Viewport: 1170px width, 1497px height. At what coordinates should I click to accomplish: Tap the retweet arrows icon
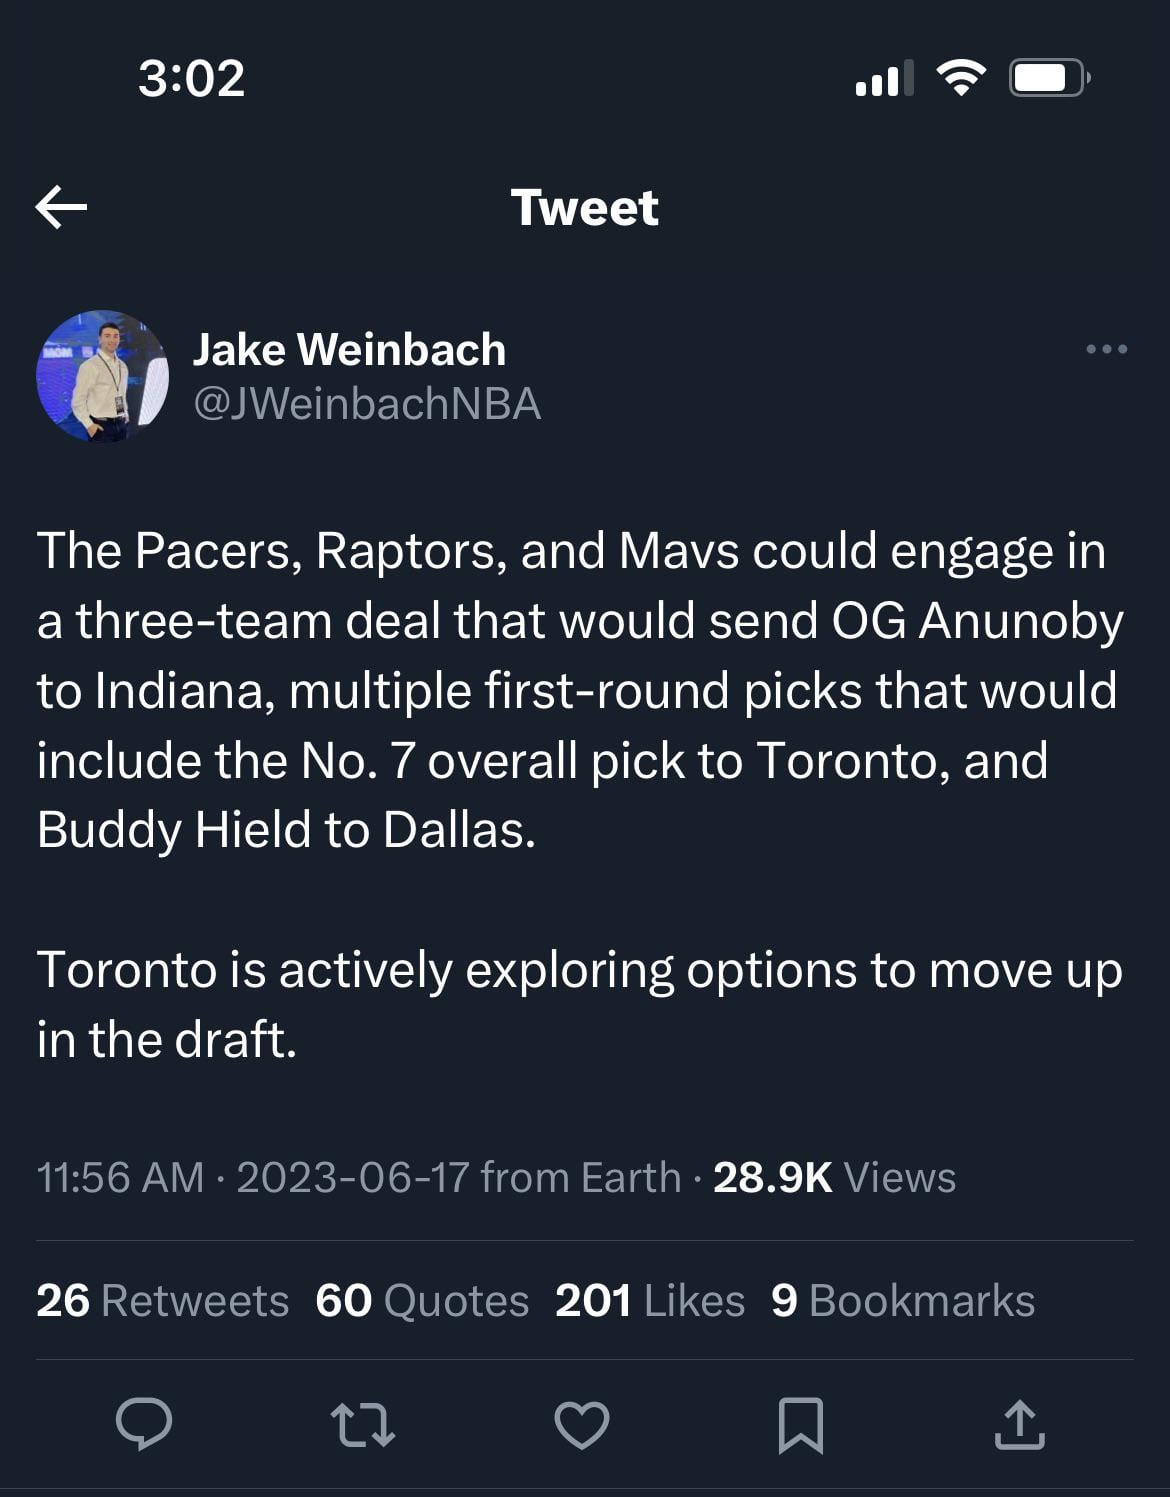click(x=362, y=1424)
